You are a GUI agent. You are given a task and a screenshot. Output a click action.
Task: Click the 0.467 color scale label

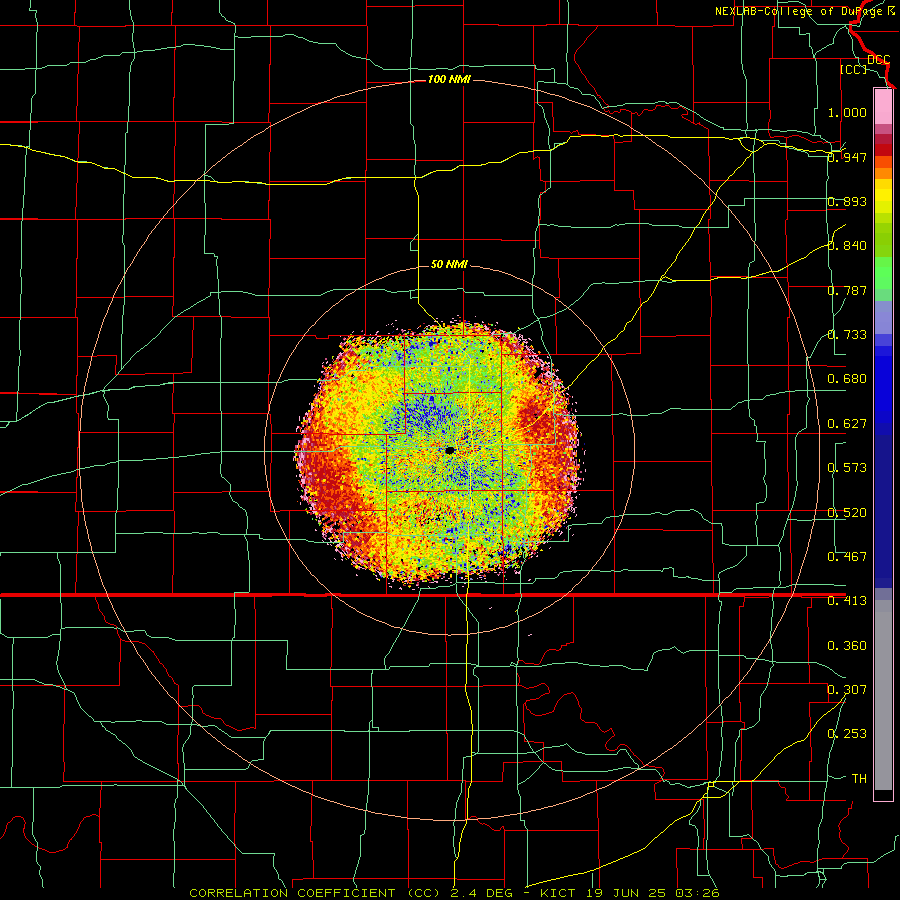[x=847, y=557]
